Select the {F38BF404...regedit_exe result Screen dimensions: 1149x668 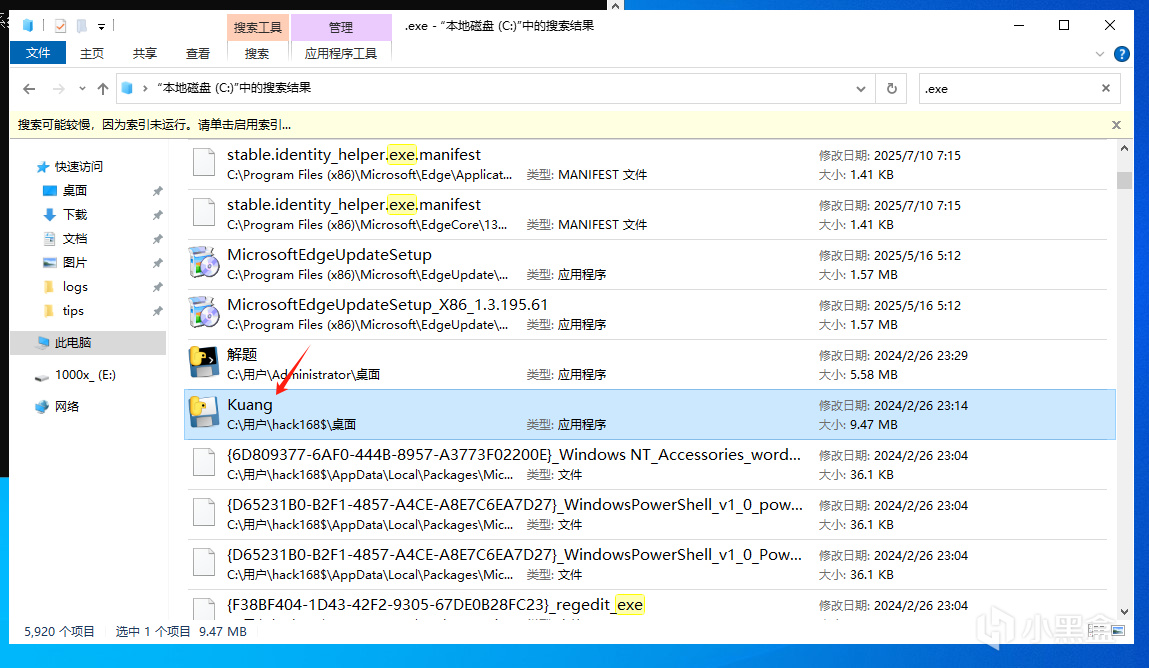point(647,605)
